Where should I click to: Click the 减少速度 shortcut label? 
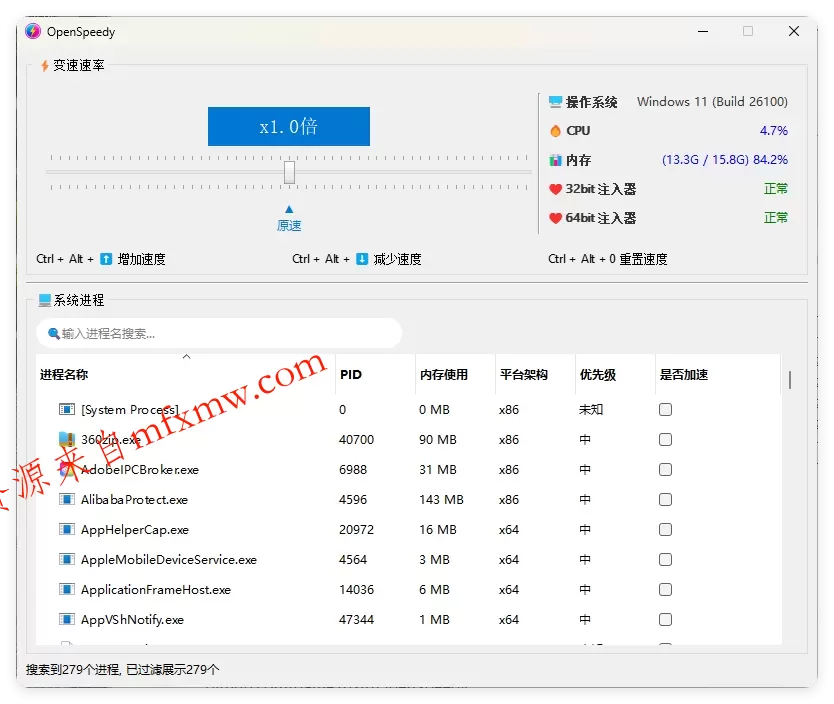click(x=397, y=259)
